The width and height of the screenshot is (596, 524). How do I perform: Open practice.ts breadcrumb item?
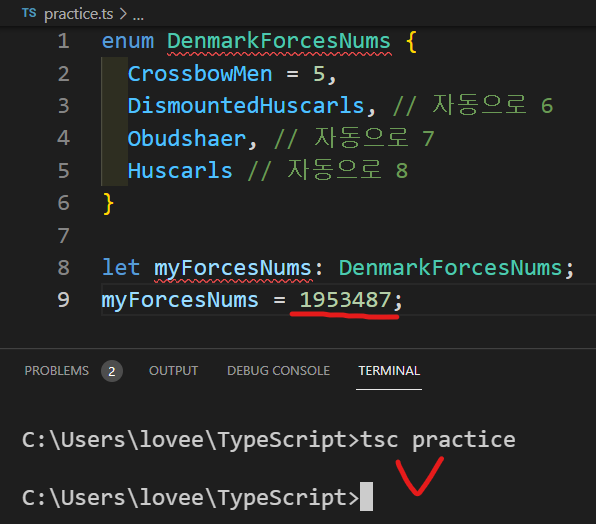[x=79, y=14]
